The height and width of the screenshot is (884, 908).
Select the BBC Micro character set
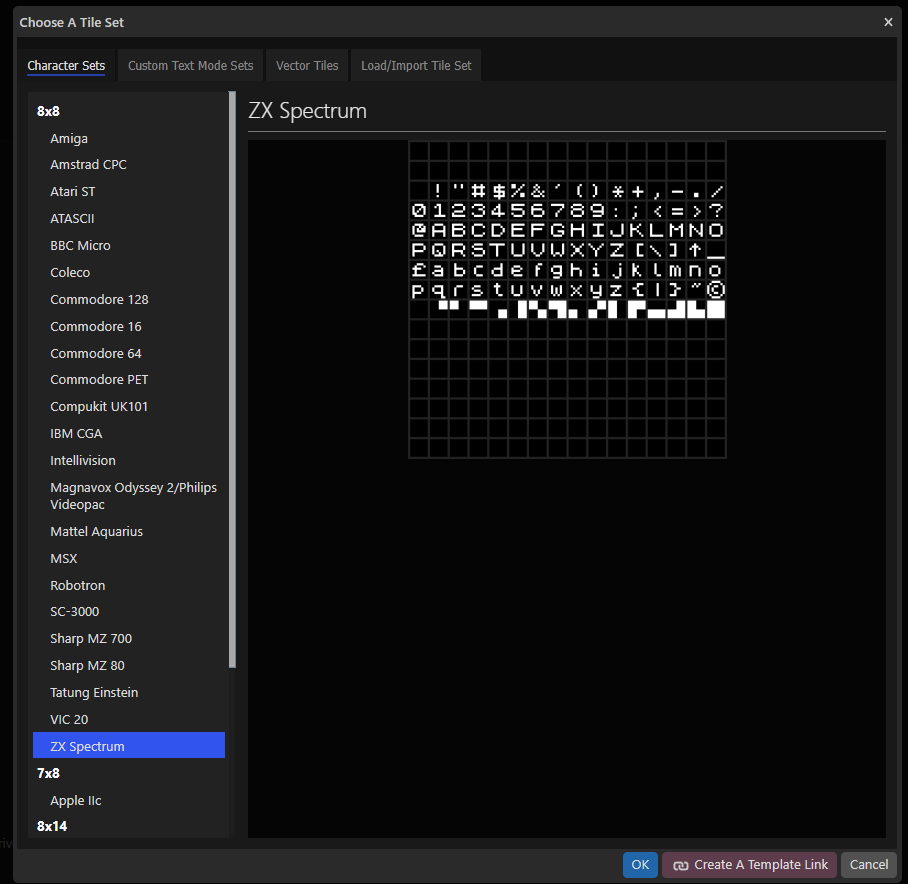tap(129, 245)
